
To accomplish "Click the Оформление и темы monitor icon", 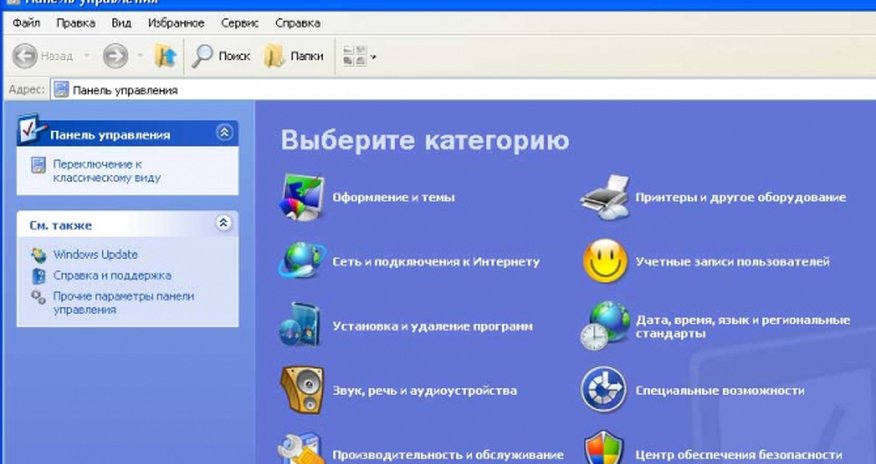I will 302,197.
